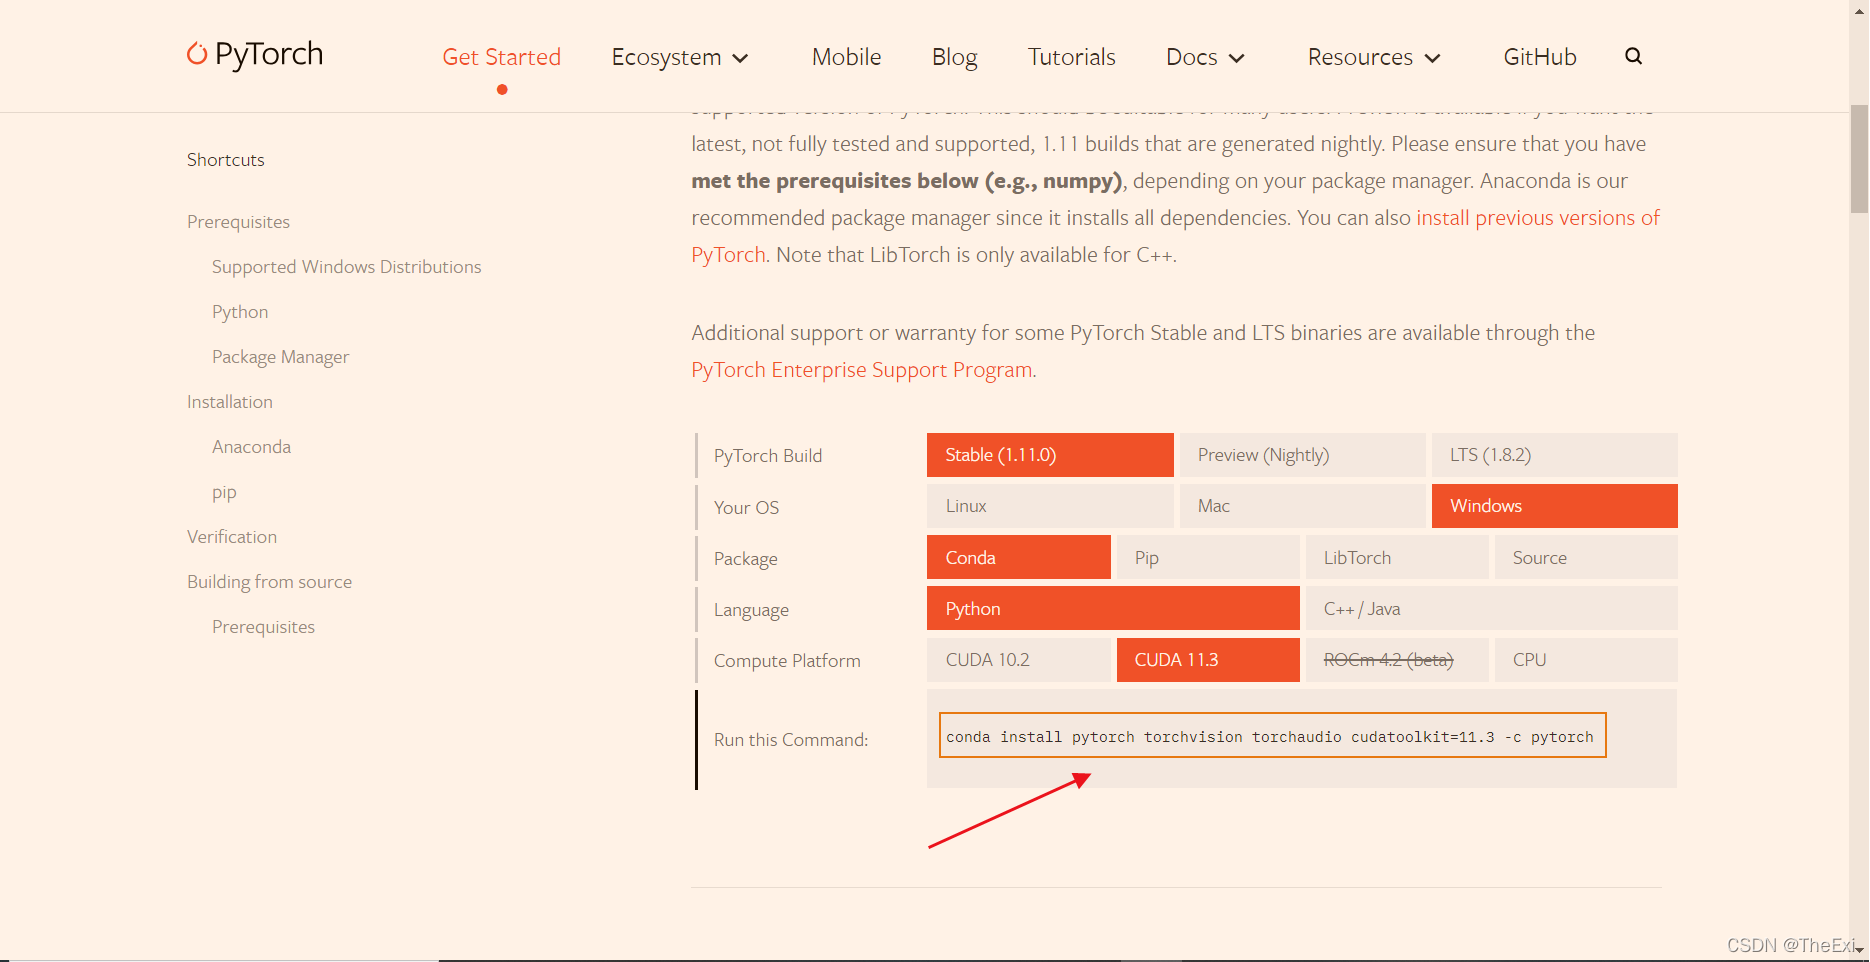
Task: Select the Source package option
Action: tap(1585, 557)
